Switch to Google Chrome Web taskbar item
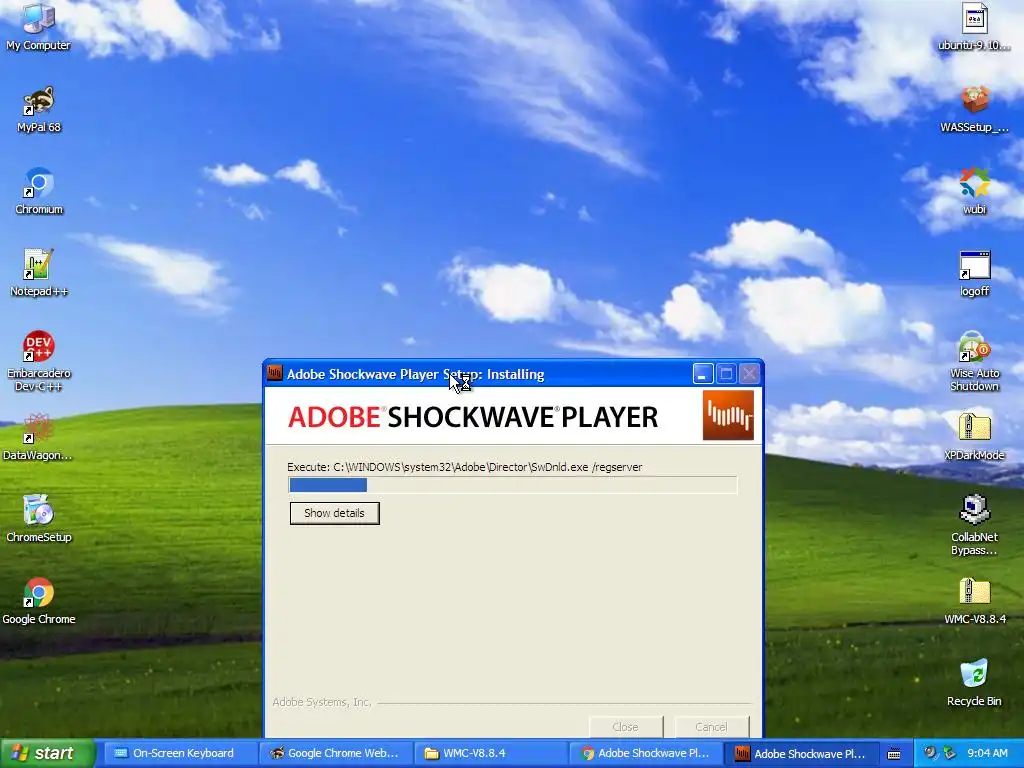 click(336, 754)
